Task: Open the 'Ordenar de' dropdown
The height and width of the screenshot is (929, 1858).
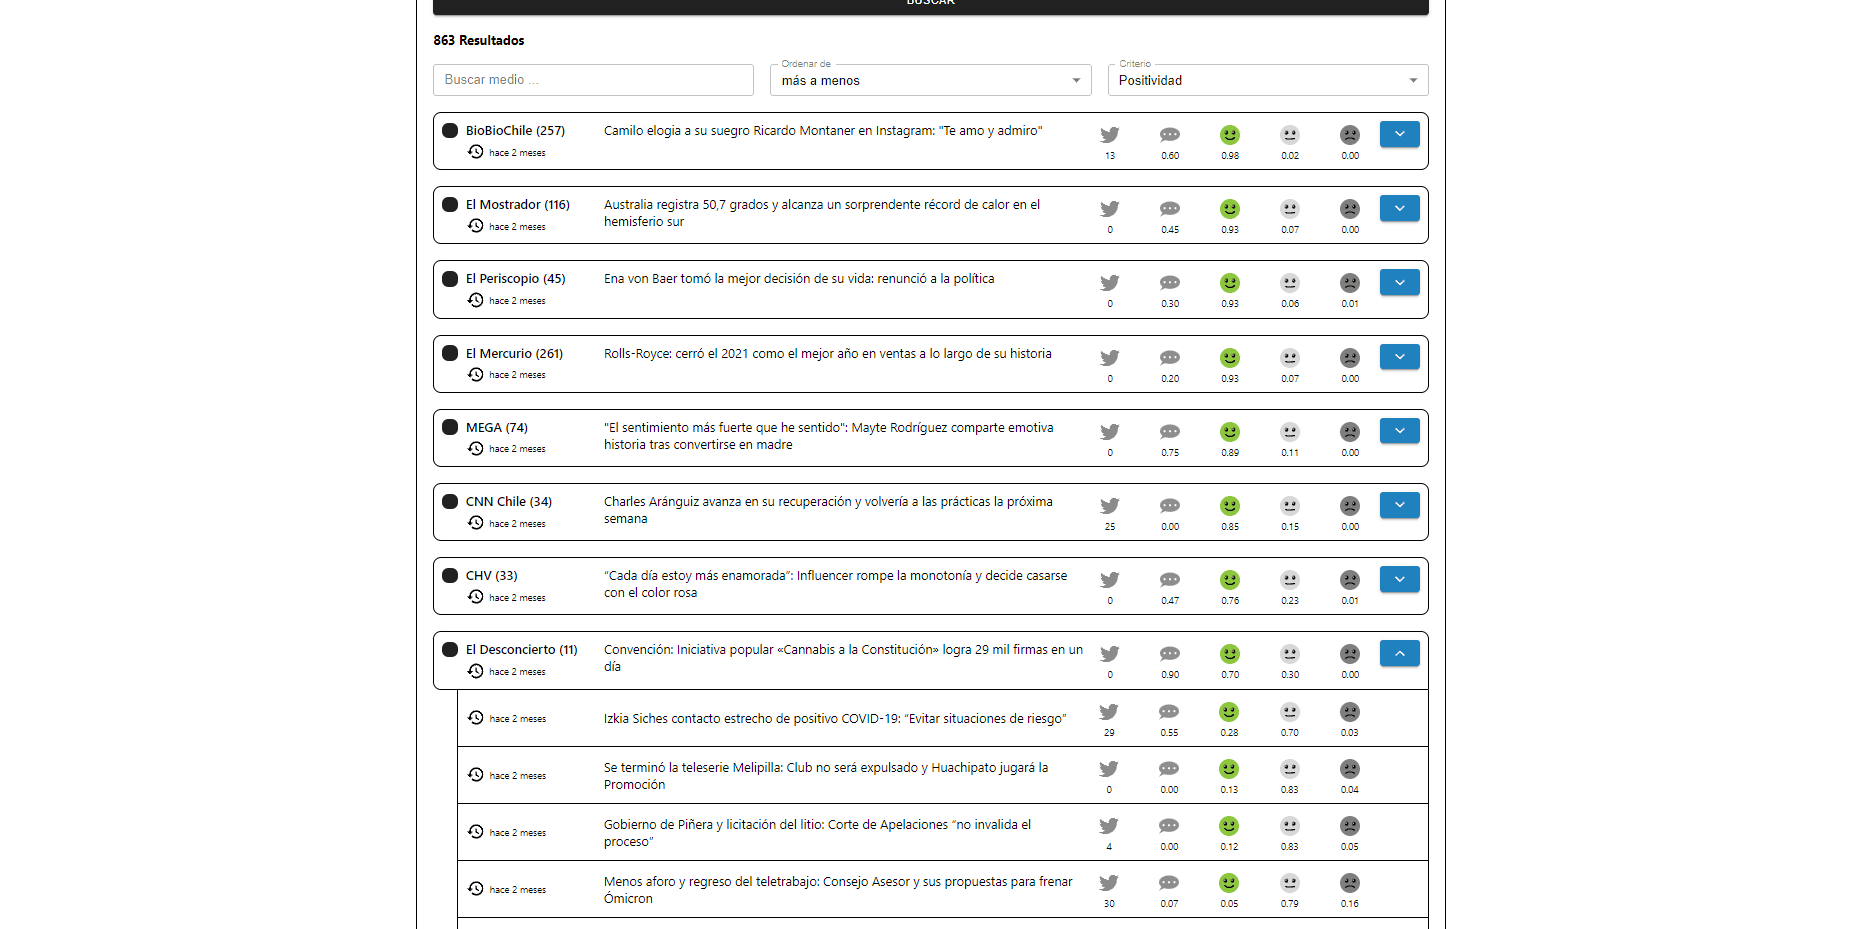Action: (x=930, y=80)
